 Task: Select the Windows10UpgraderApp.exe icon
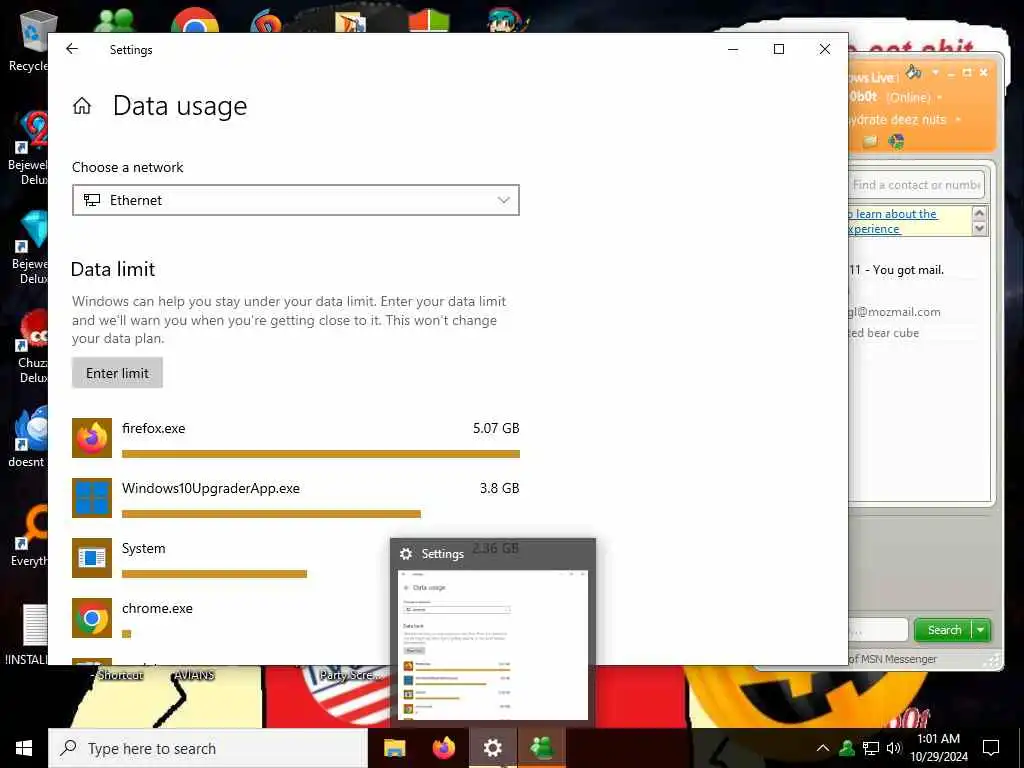(92, 498)
